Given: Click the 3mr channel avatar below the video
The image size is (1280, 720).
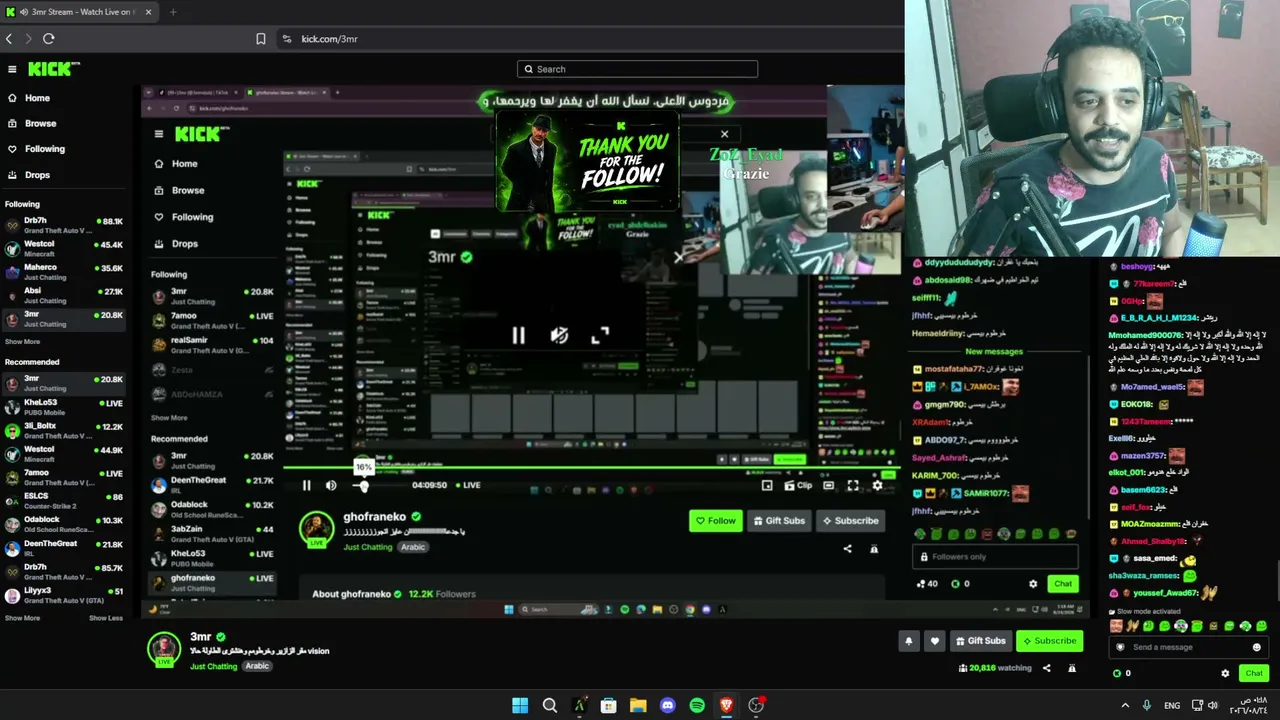Looking at the screenshot, I should click(164, 648).
